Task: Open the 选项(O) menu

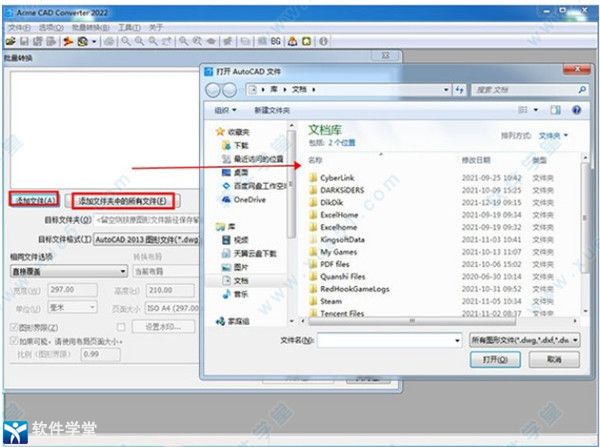Action: (51, 27)
